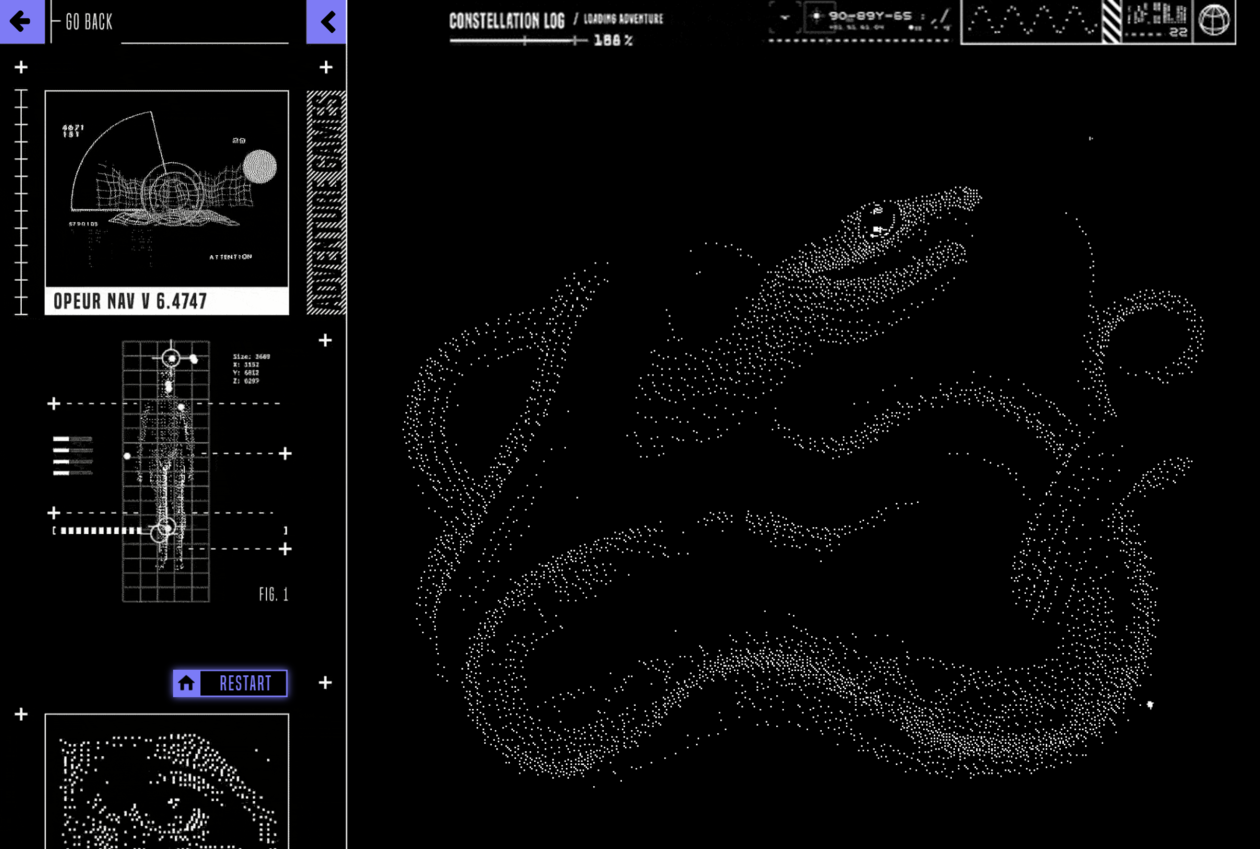Open the waveform monitor panel at the top
The image size is (1260, 849).
pyautogui.click(x=1030, y=21)
